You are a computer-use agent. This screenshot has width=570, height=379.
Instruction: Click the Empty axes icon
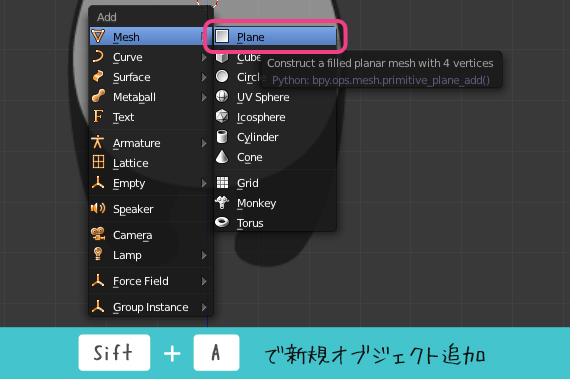coord(98,183)
